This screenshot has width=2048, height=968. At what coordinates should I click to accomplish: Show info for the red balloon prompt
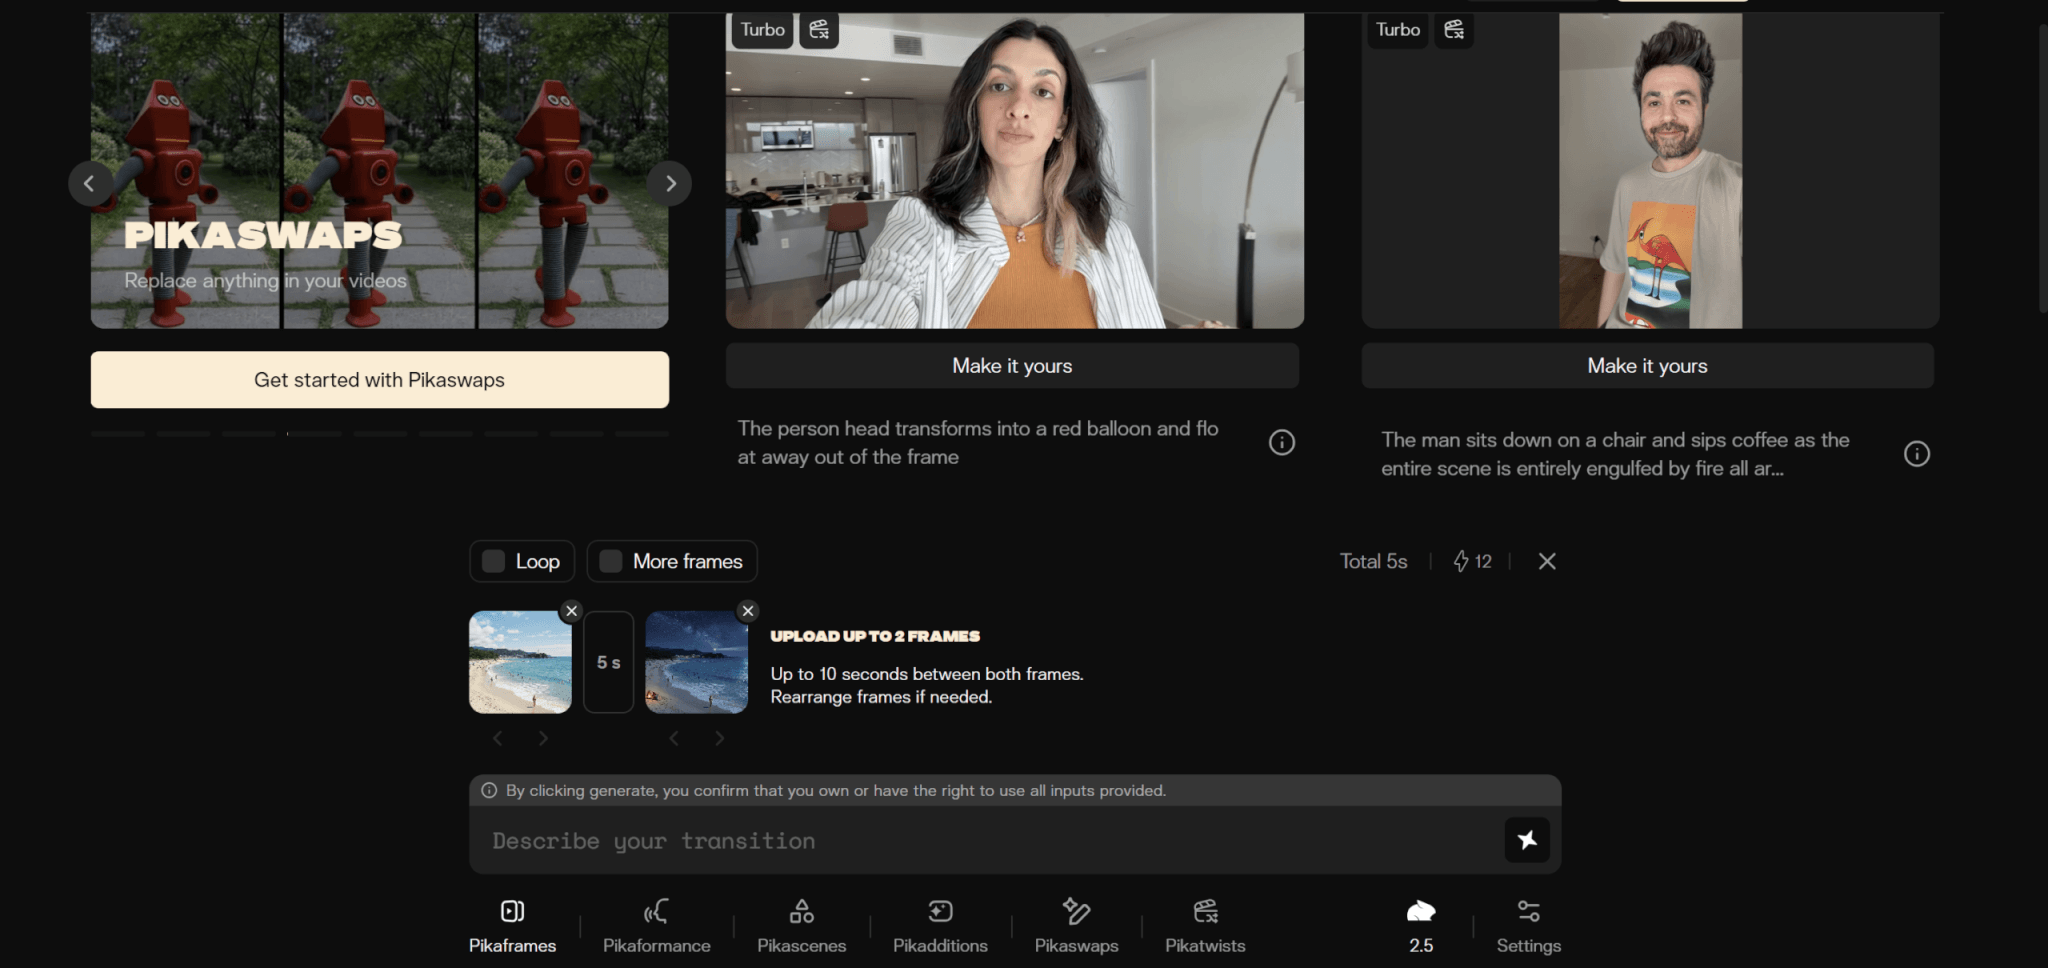(x=1281, y=443)
